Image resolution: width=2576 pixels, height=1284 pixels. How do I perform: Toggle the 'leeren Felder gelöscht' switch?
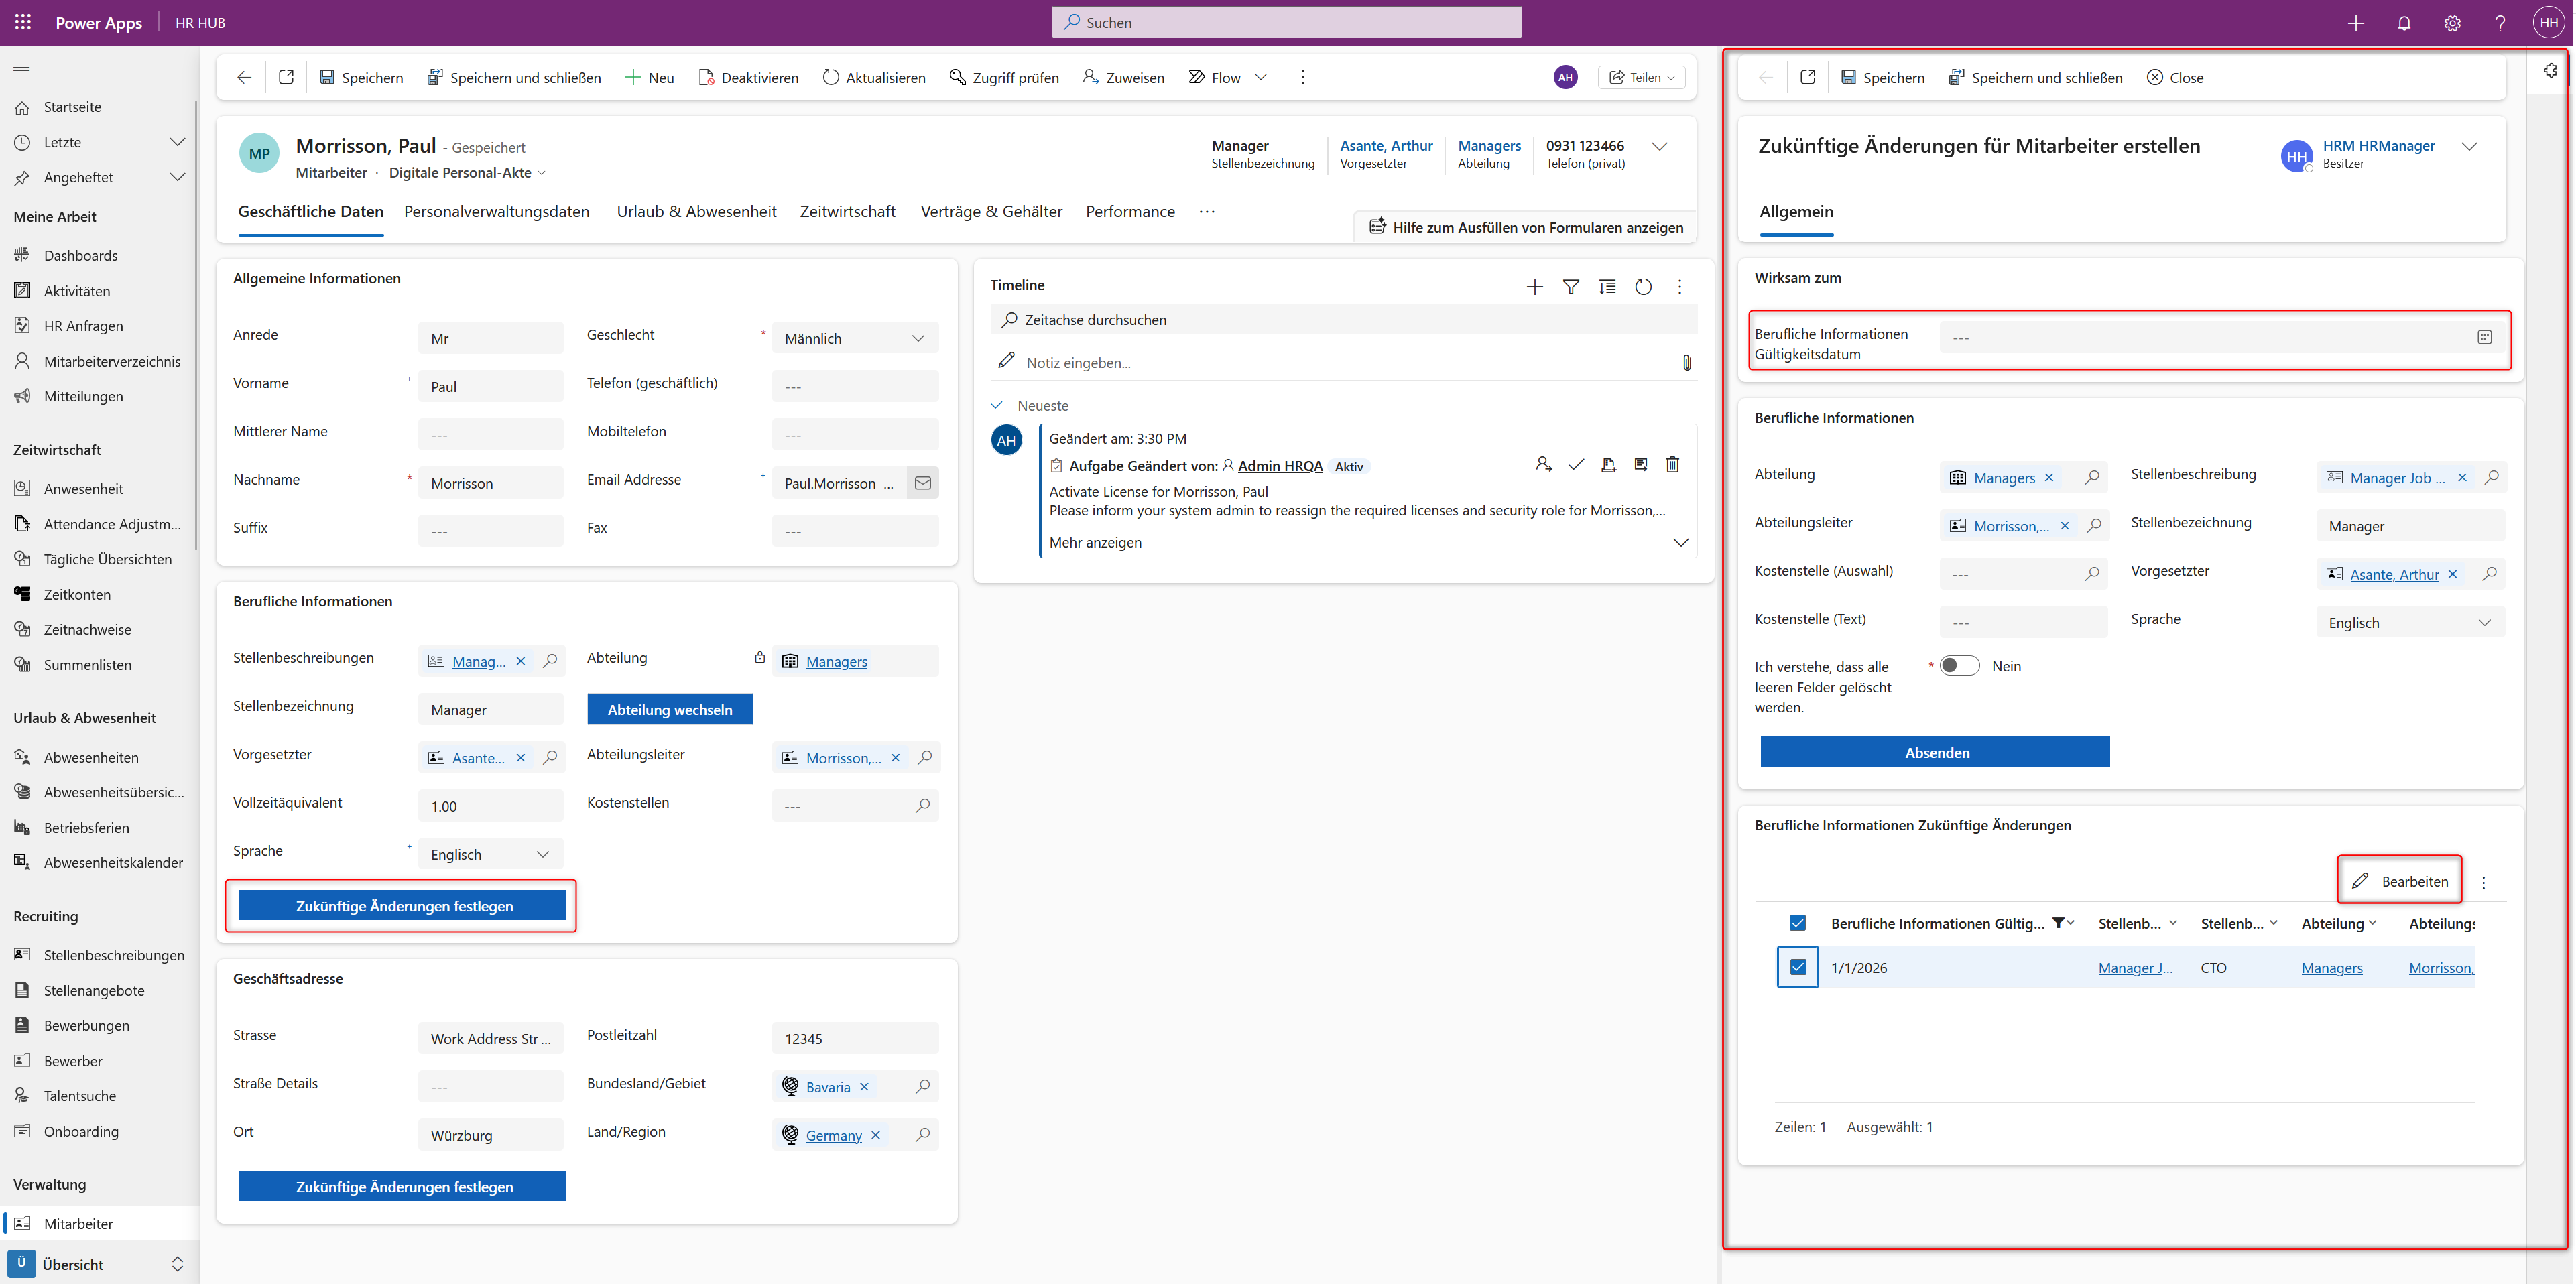(1959, 666)
